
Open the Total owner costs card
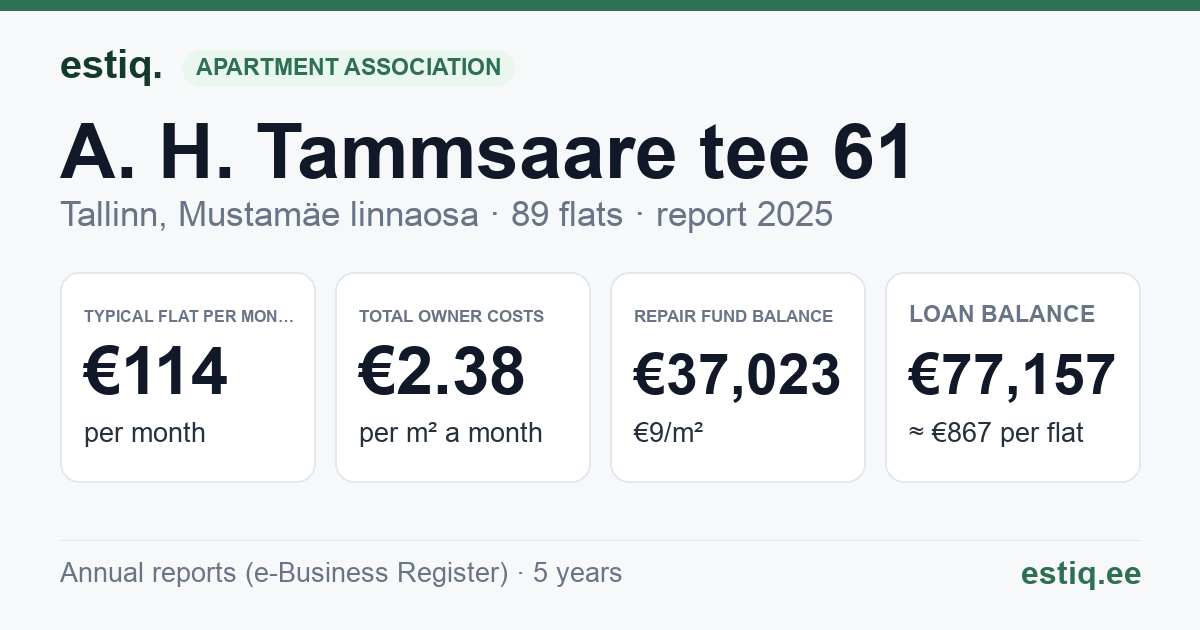[463, 377]
